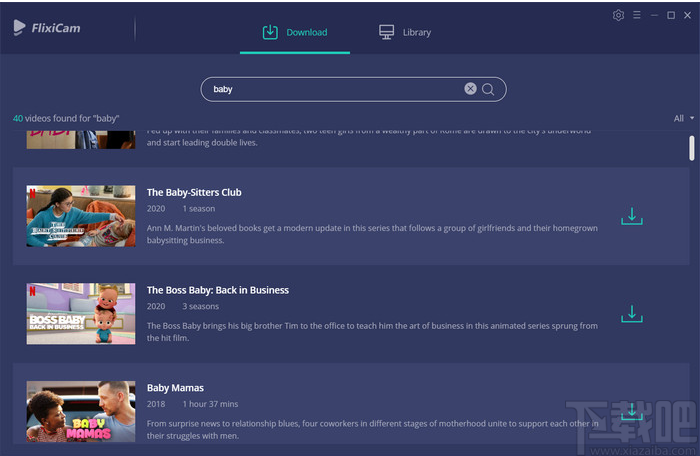700x456 pixels.
Task: Click '3 seasons' under Boss Baby
Action: [x=200, y=306]
